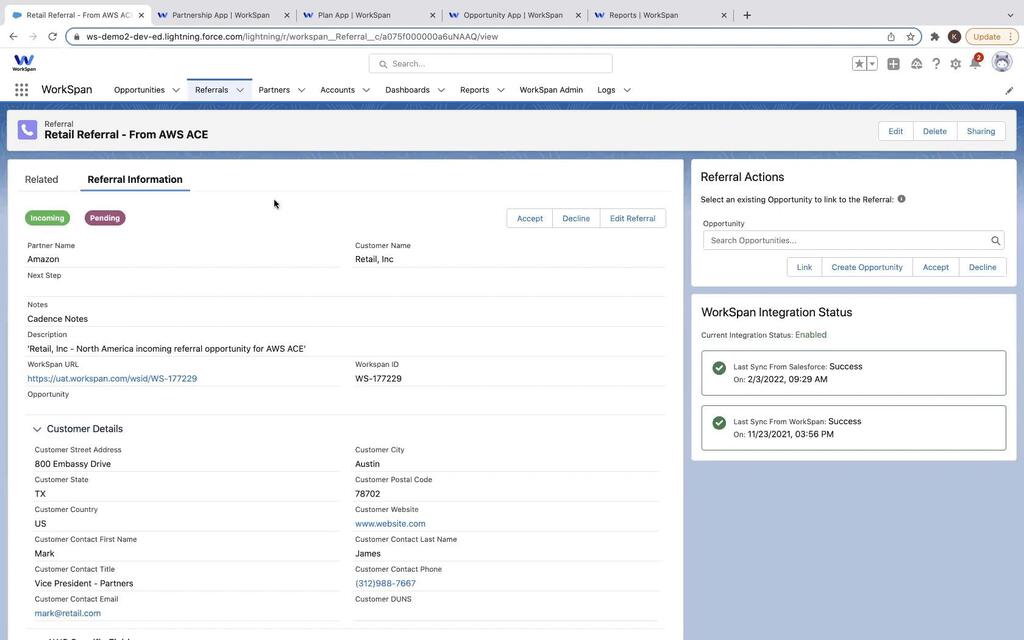Reload the browser page
The width and height of the screenshot is (1024, 640).
coord(52,37)
